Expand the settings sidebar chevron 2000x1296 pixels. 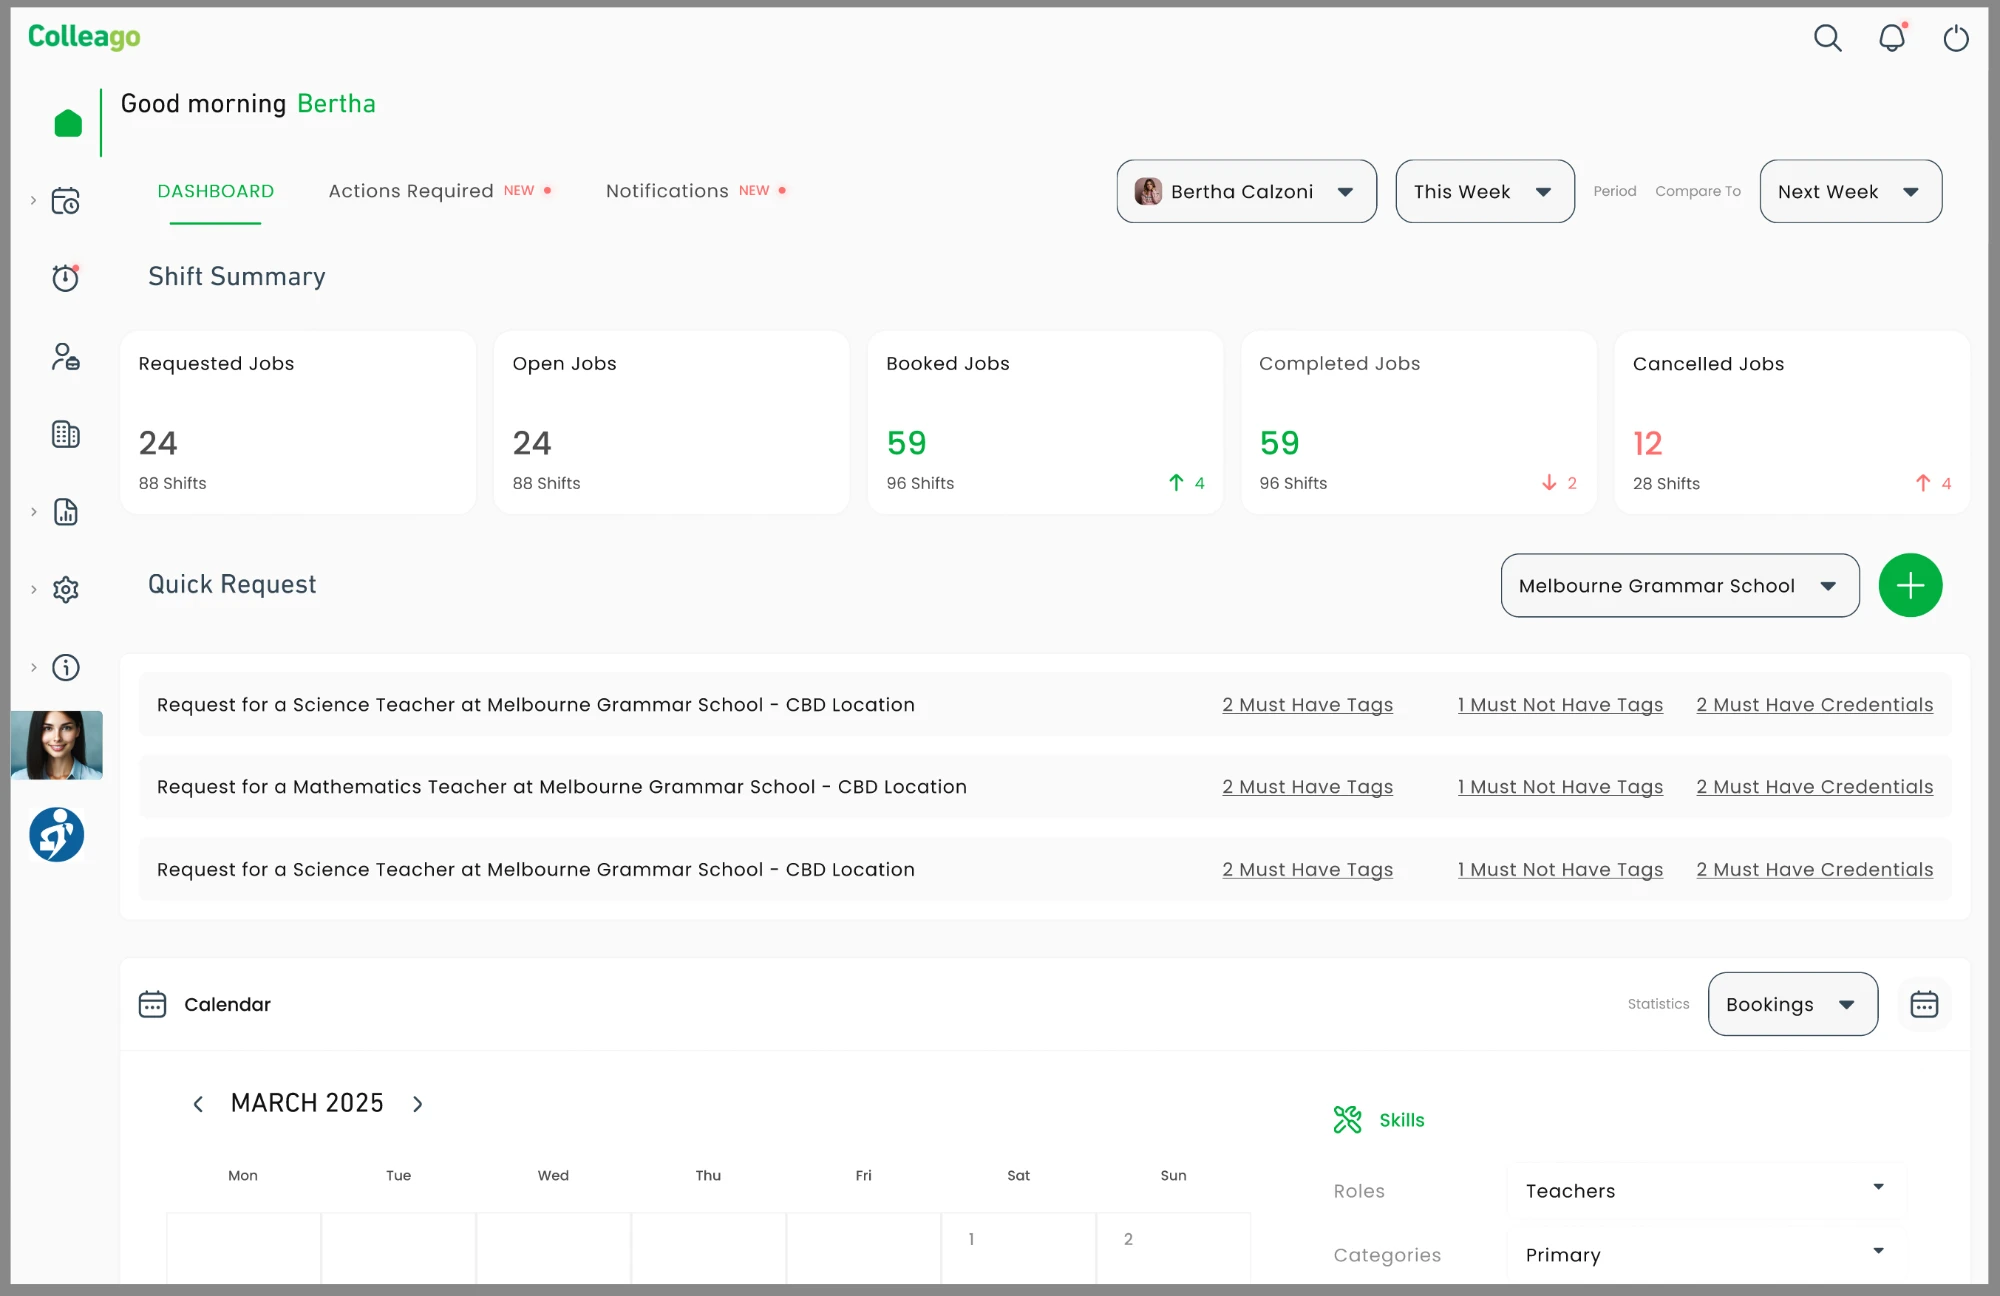[33, 589]
